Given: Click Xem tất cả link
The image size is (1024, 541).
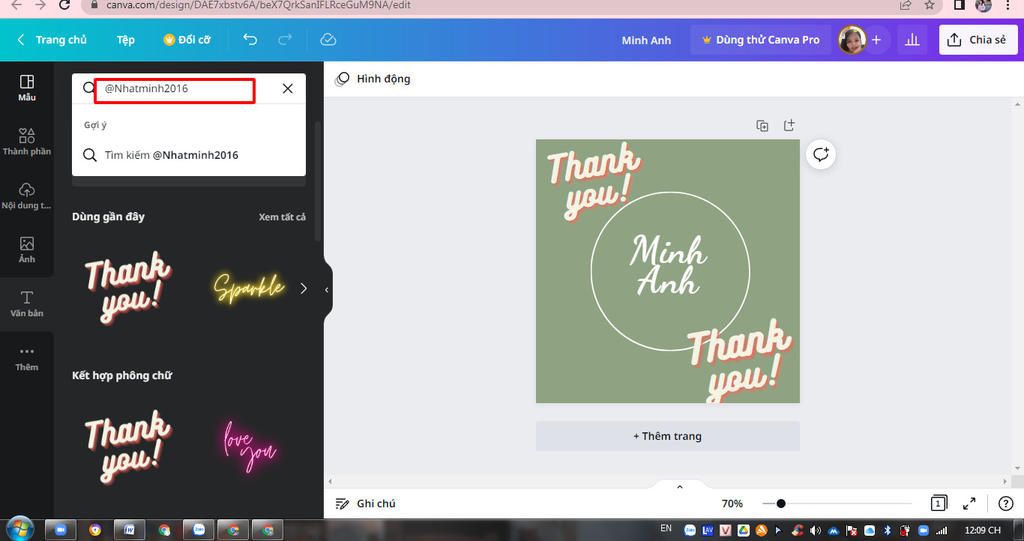Looking at the screenshot, I should pos(281,217).
